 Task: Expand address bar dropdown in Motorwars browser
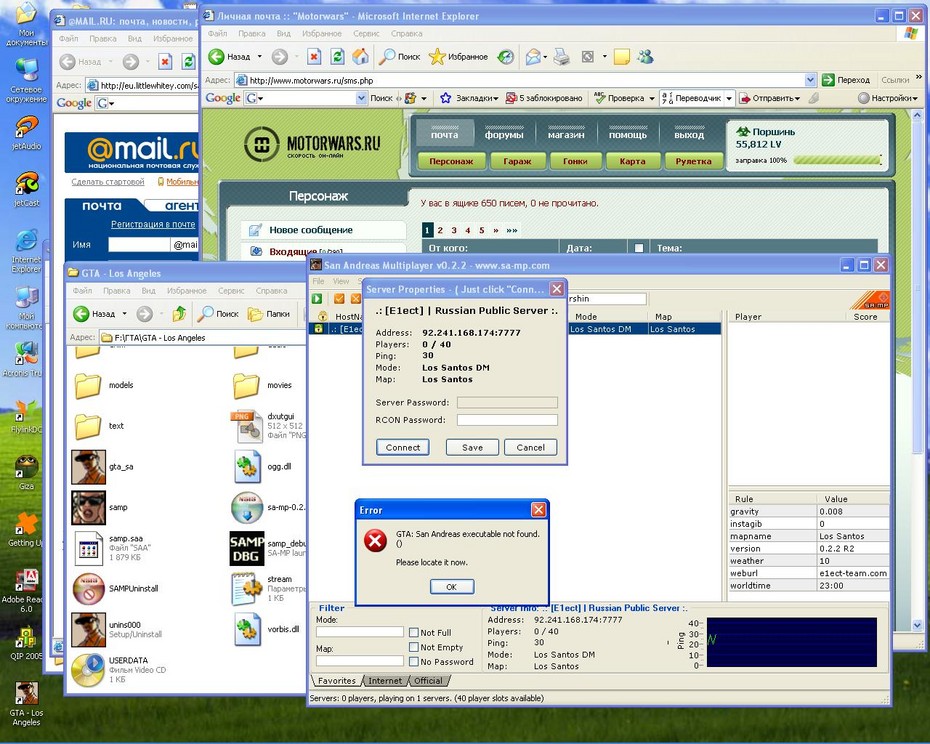[x=811, y=80]
